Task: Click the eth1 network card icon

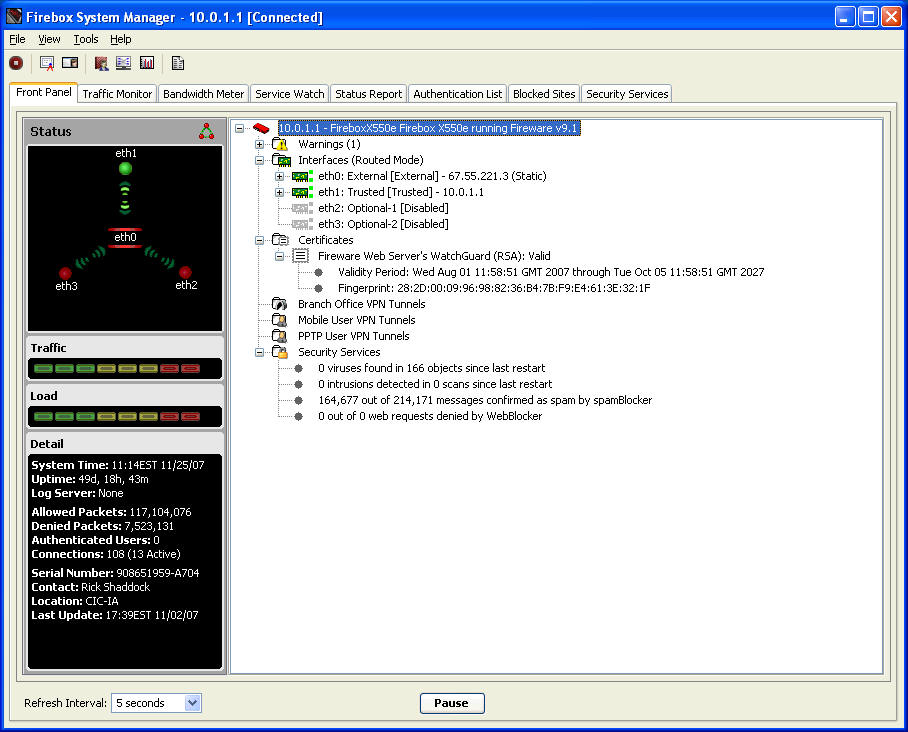Action: coord(302,192)
